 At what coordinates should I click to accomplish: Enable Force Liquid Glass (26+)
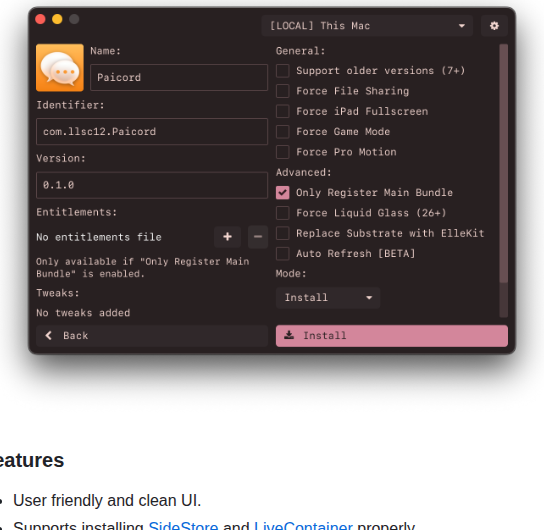point(283,213)
